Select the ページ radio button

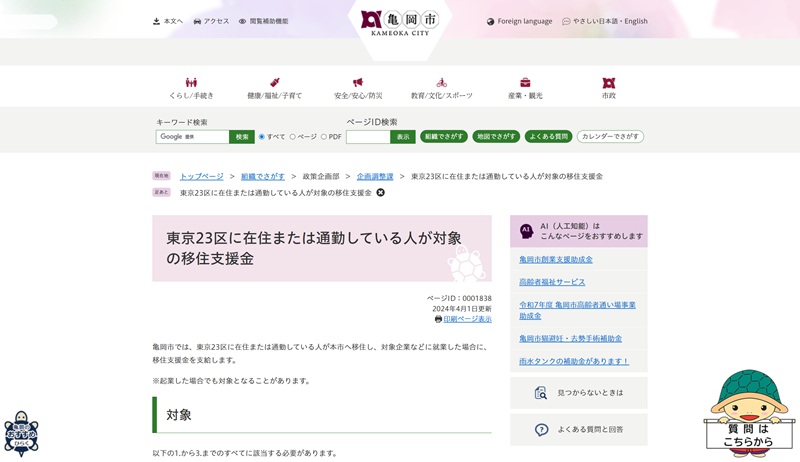(293, 137)
